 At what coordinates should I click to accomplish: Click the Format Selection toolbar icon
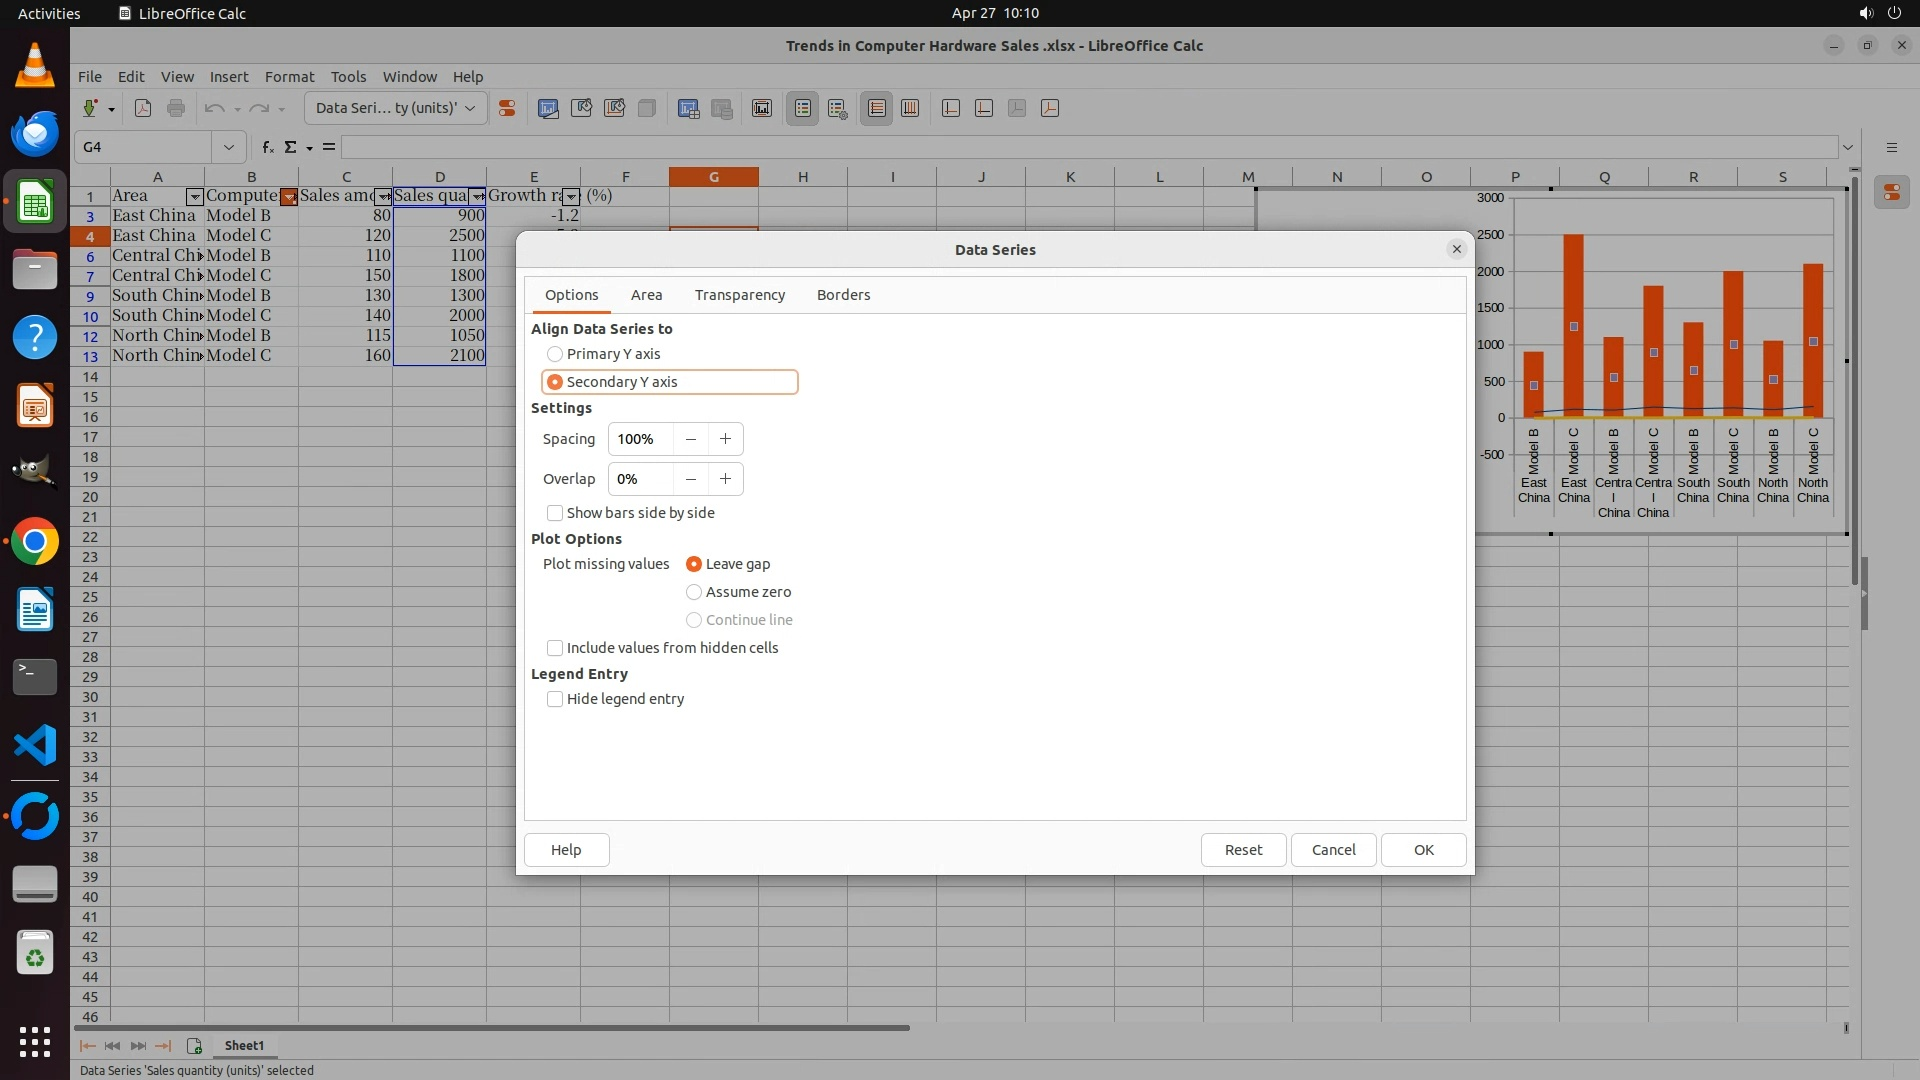coord(507,109)
